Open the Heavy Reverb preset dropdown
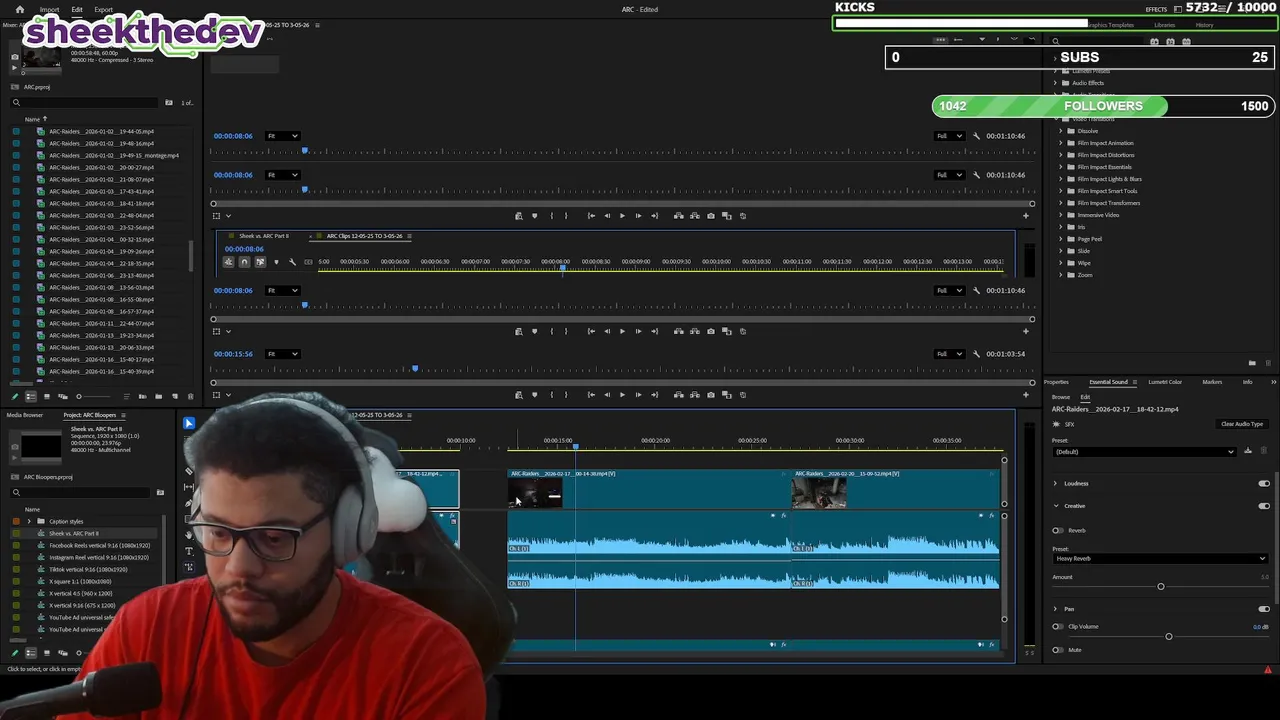1280x720 pixels. coord(1160,559)
